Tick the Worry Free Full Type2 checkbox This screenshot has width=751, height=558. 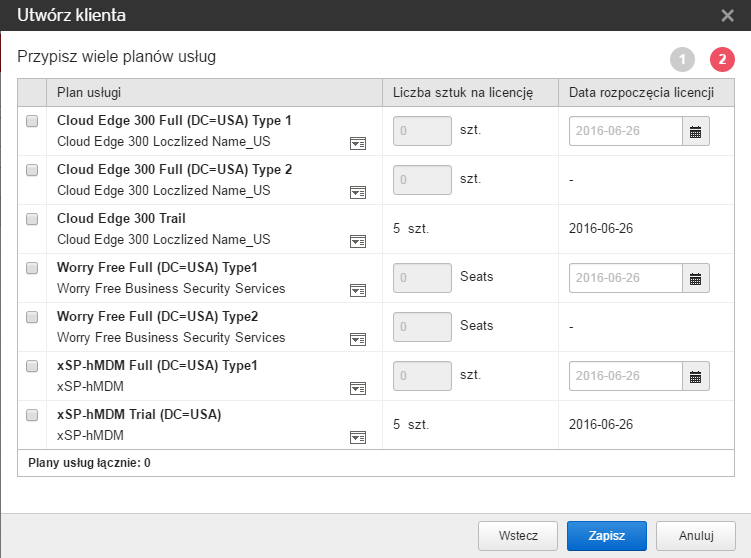pos(32,317)
